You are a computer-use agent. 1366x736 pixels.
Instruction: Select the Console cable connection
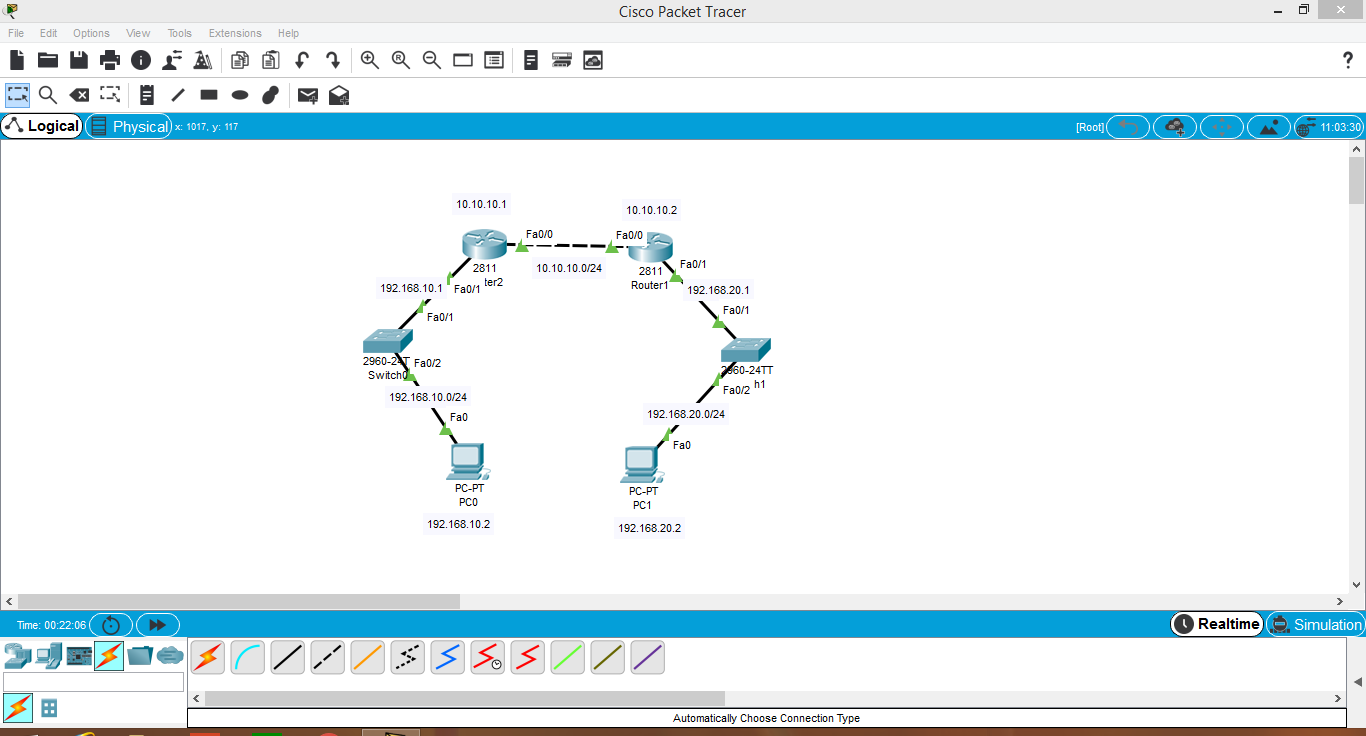[x=247, y=657]
